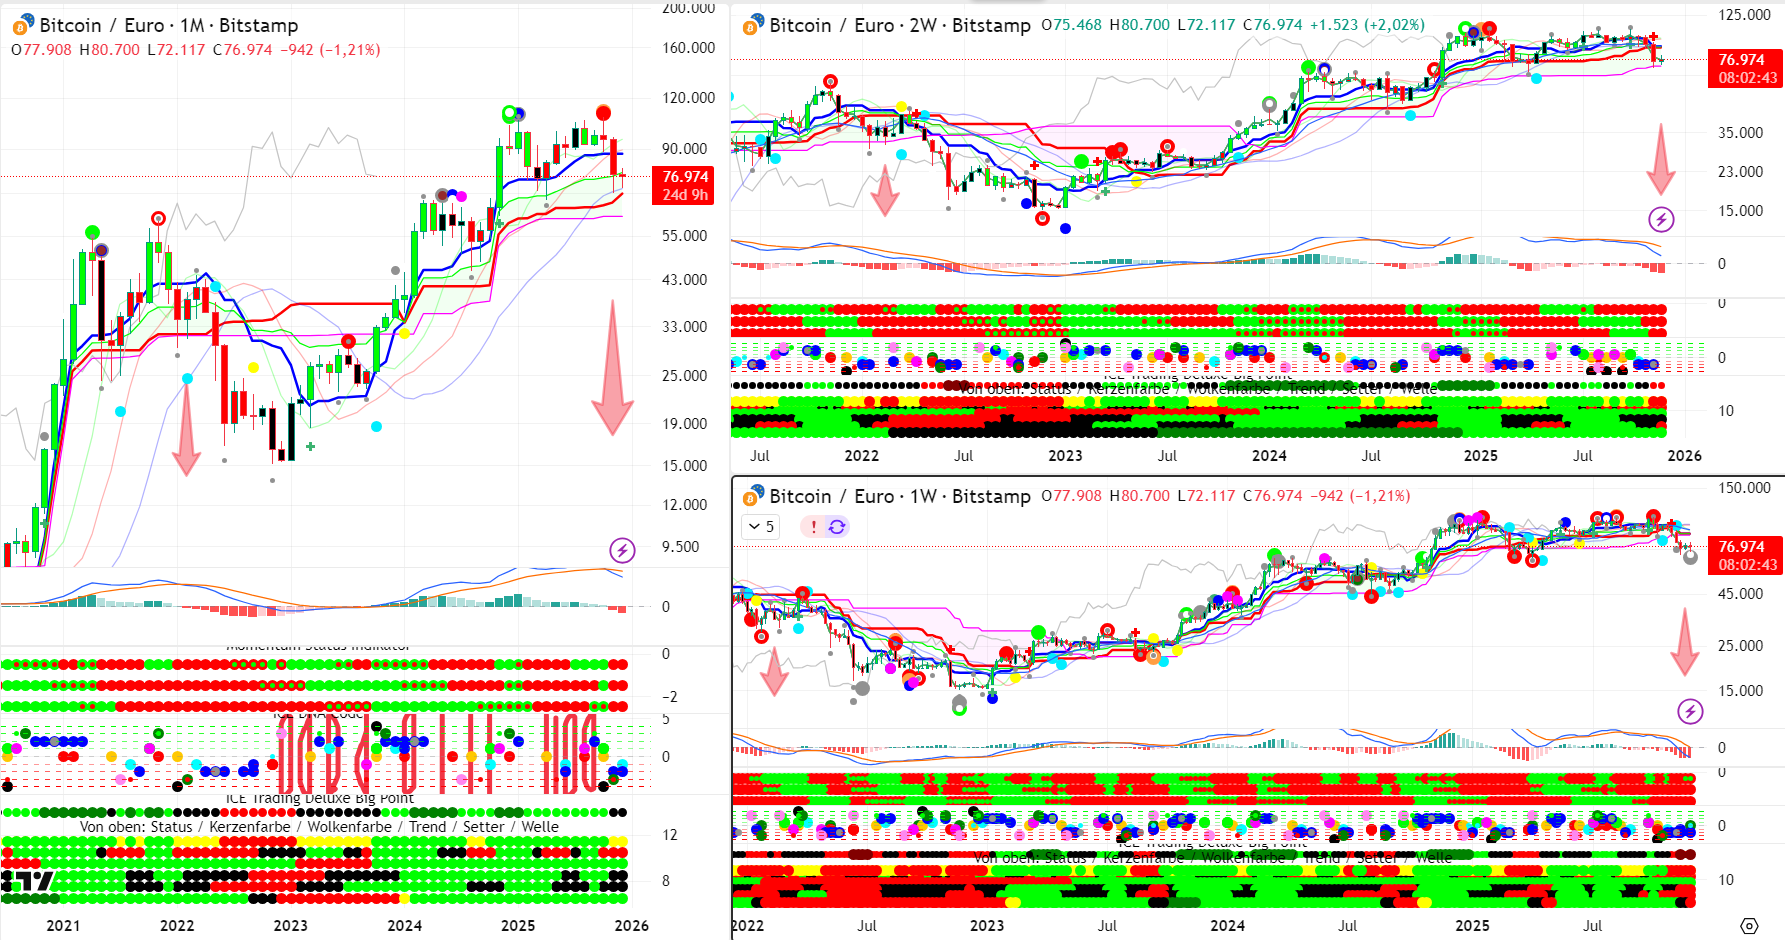Viewport: 1785px width, 940px height.
Task: Click the red exclamation warning icon
Action: tap(813, 527)
